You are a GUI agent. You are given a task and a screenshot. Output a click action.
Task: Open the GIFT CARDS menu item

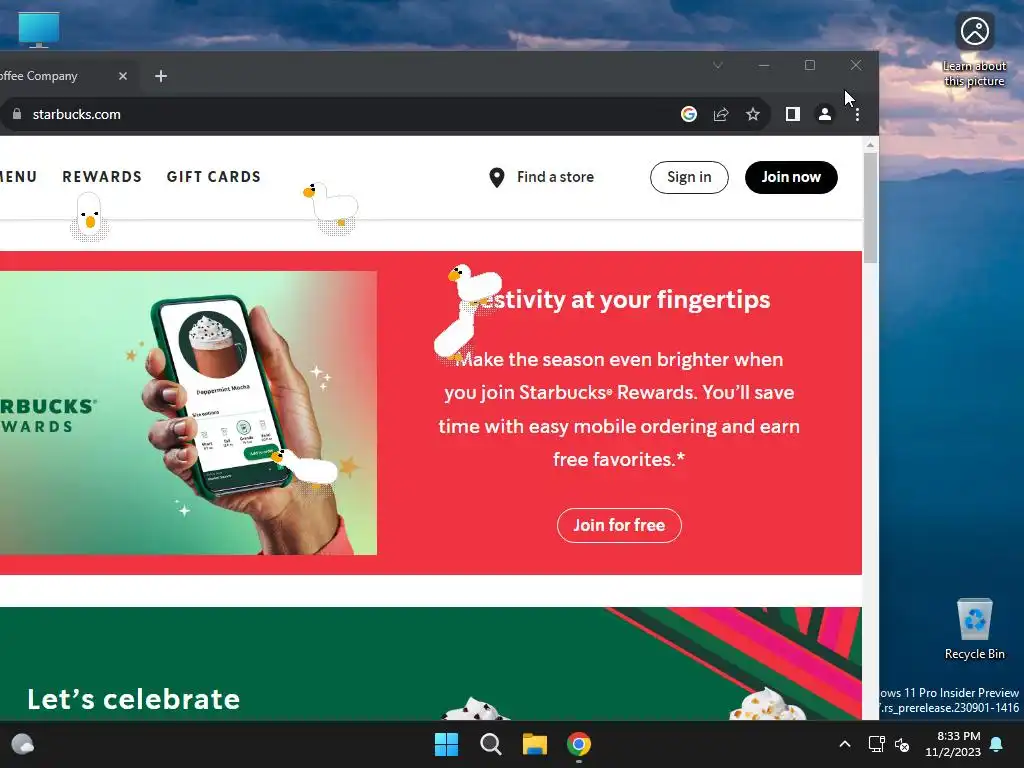[x=214, y=177]
